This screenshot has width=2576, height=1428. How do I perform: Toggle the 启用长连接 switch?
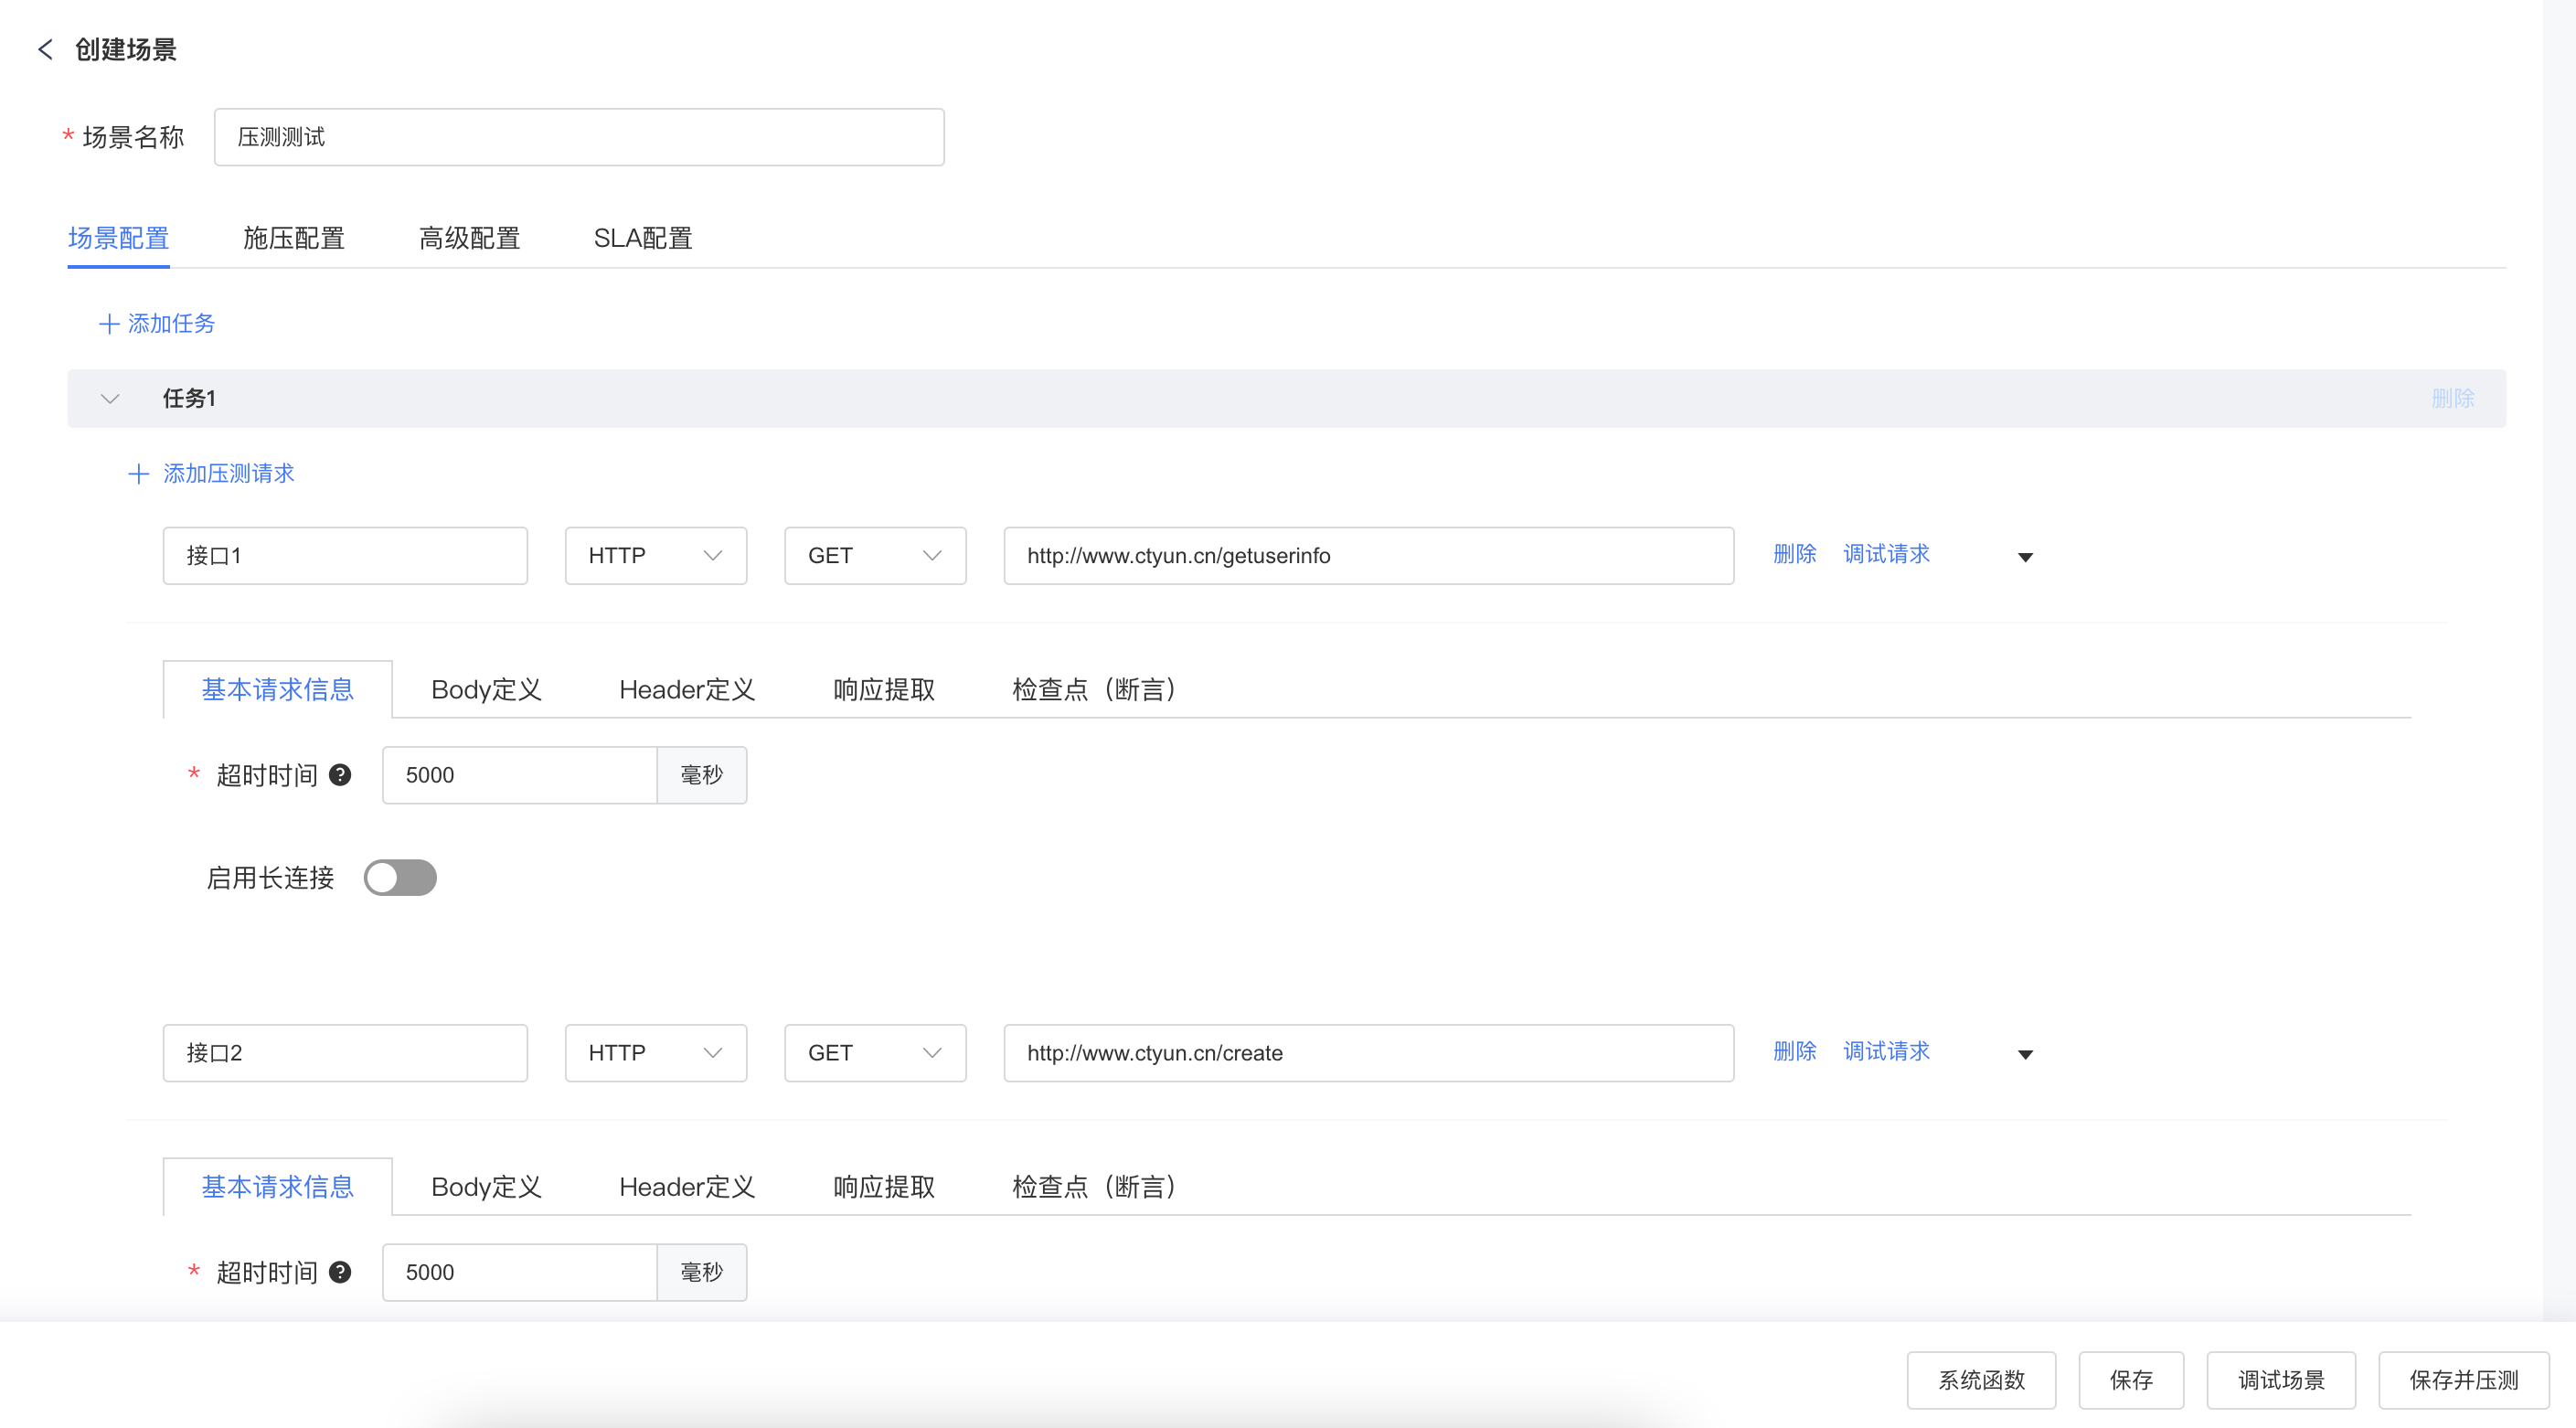400,878
